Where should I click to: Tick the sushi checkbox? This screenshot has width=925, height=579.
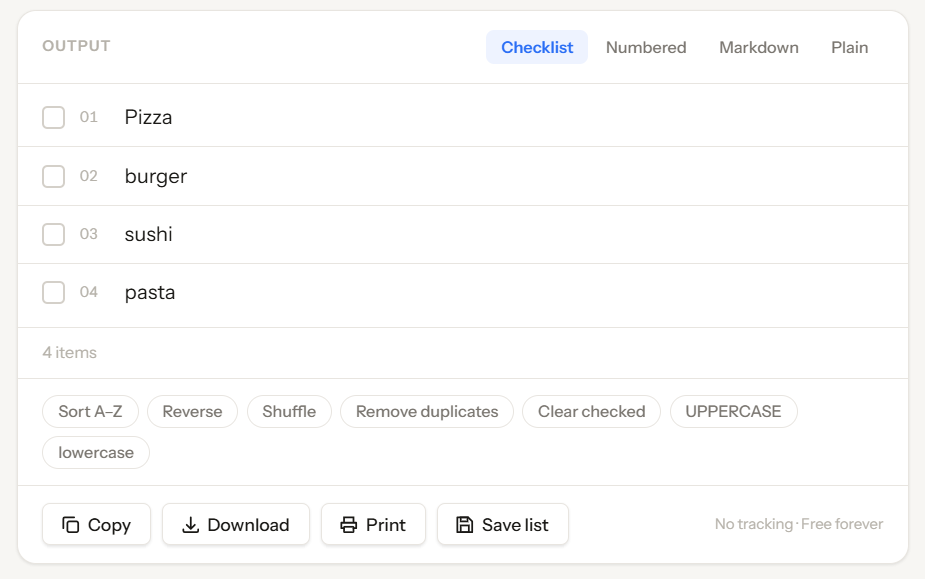click(x=54, y=234)
